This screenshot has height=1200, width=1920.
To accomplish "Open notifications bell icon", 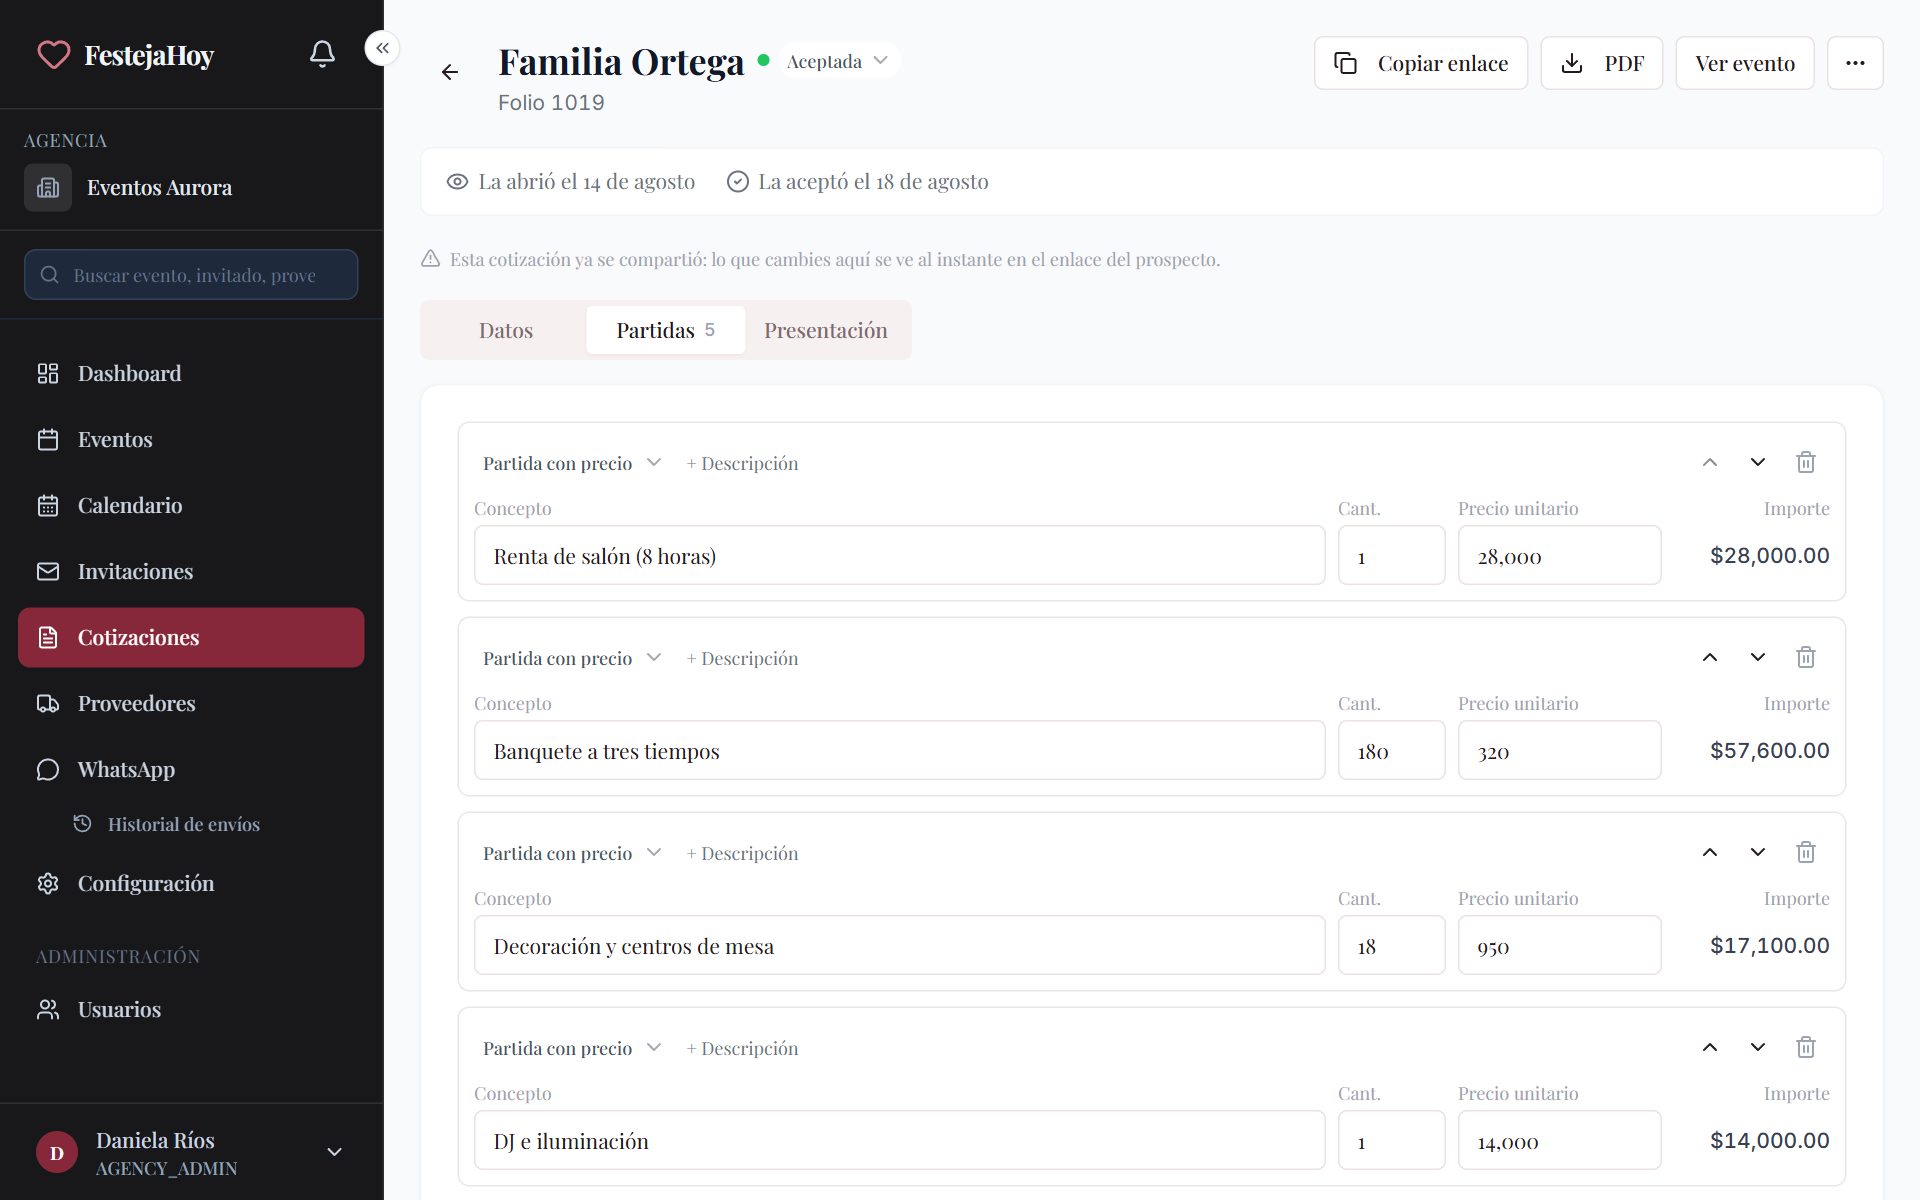I will pyautogui.click(x=322, y=54).
